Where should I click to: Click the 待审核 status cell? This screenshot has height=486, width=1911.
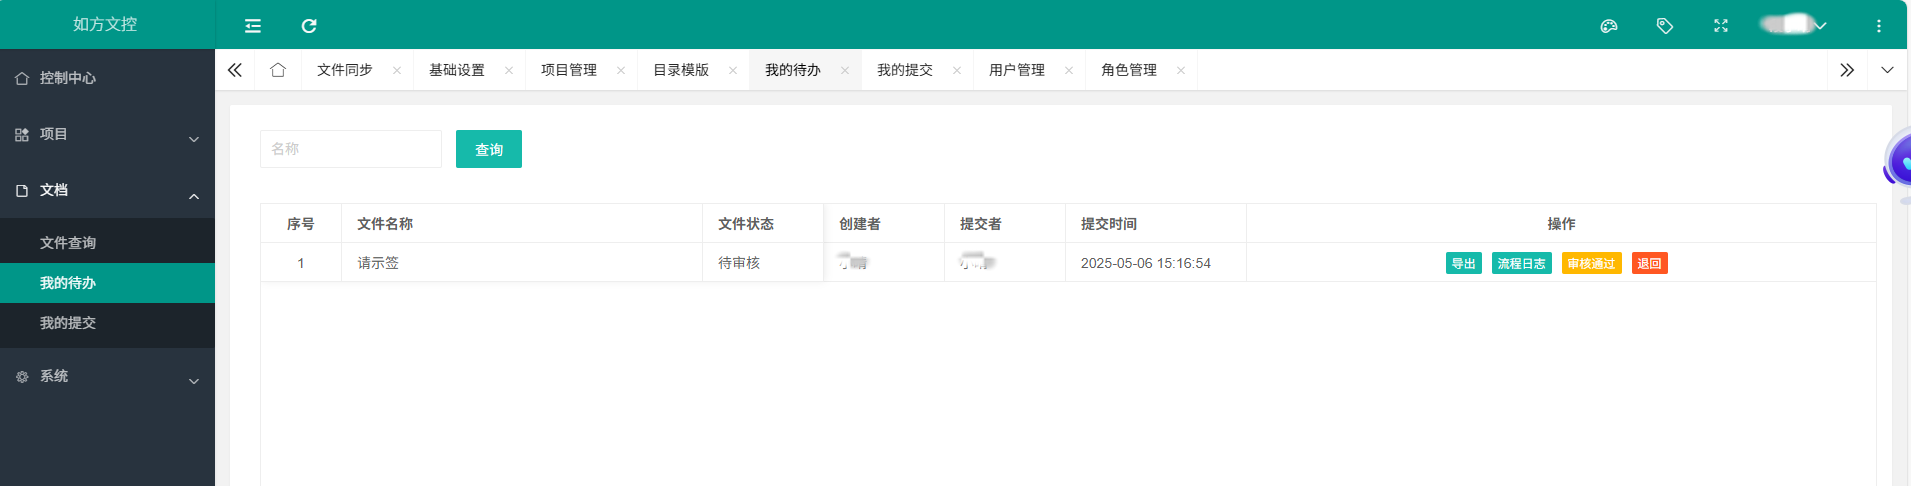(763, 263)
